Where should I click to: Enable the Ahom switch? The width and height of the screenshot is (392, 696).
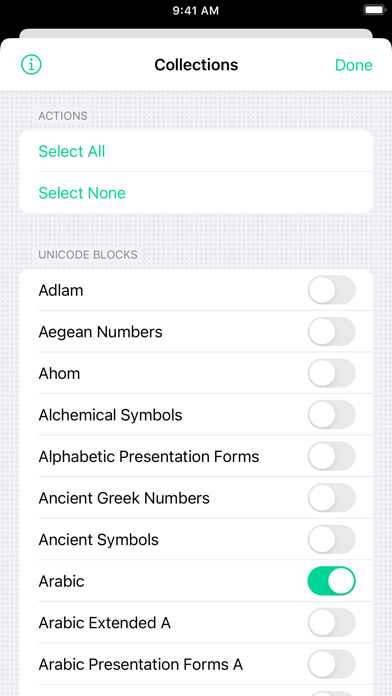[x=332, y=373]
